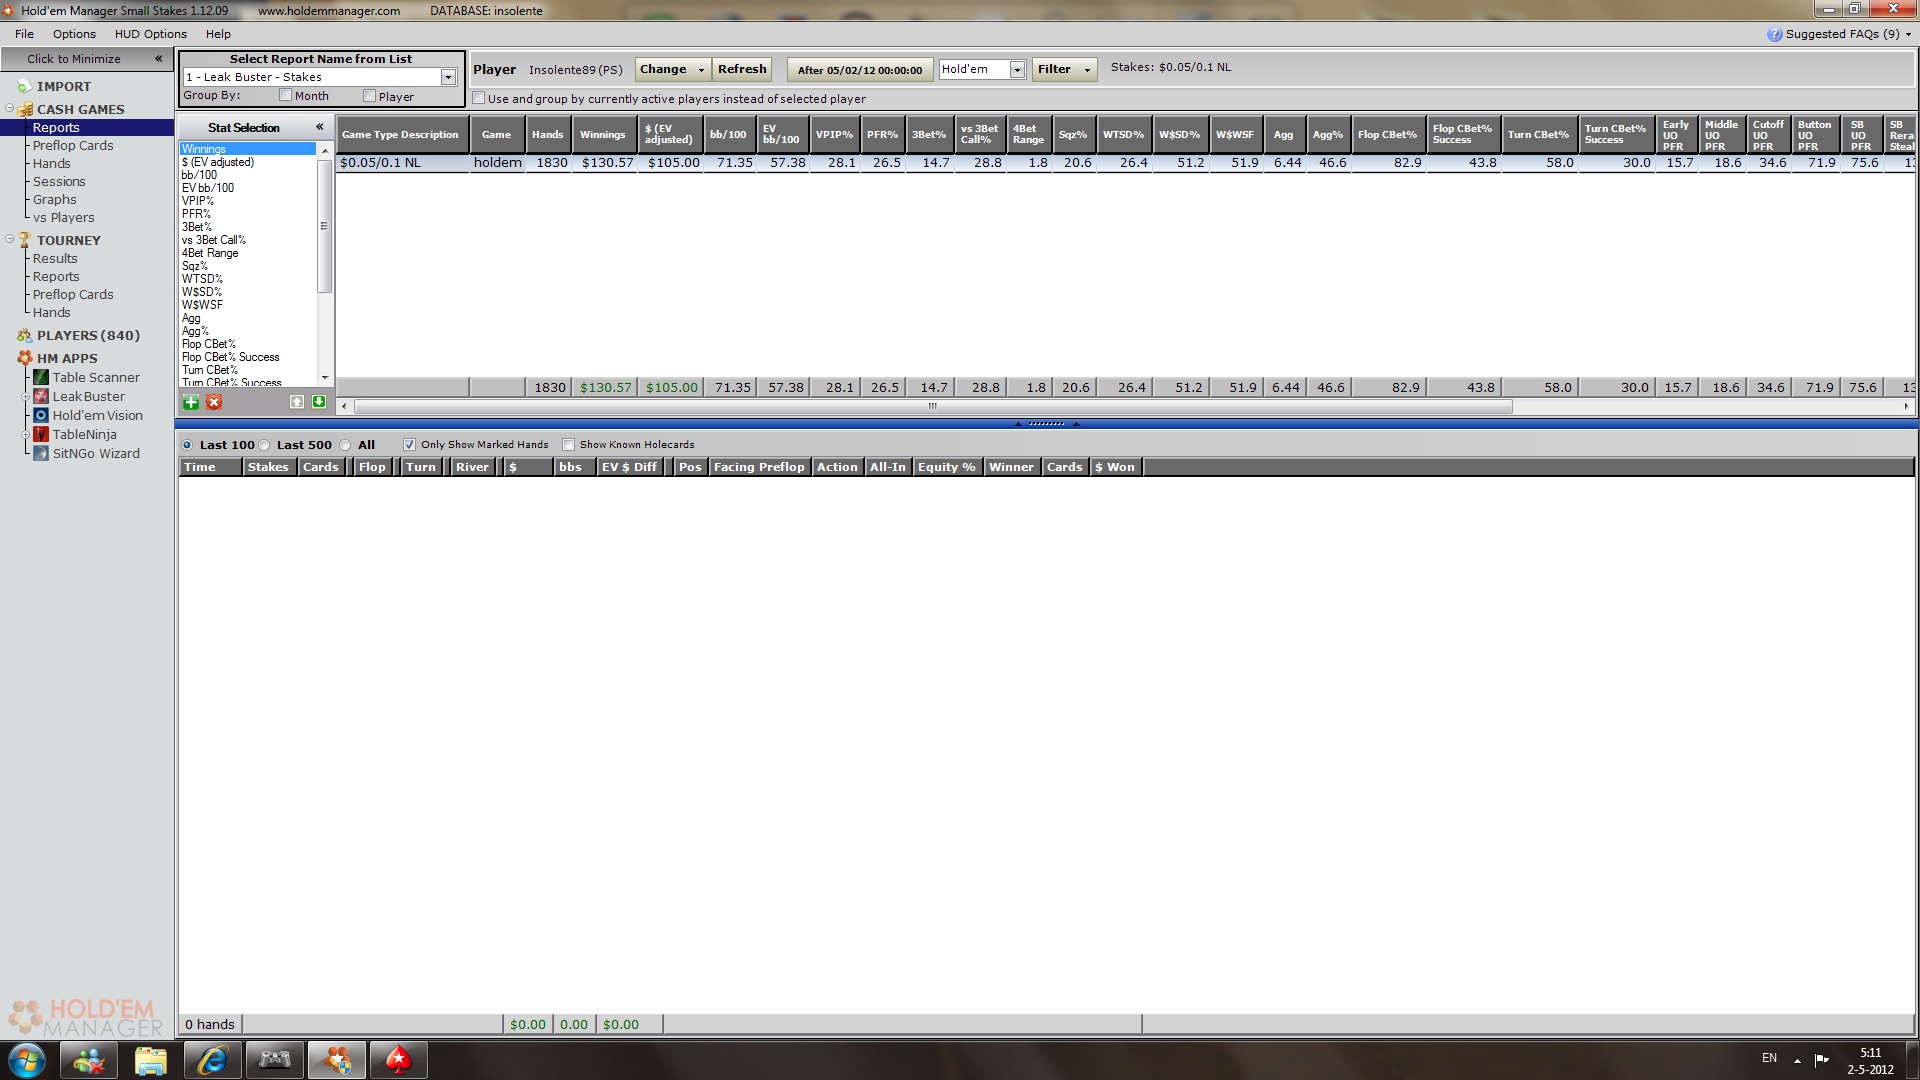1920x1080 pixels.
Task: Expand the Leak Buster tree node
Action: pyautogui.click(x=26, y=397)
